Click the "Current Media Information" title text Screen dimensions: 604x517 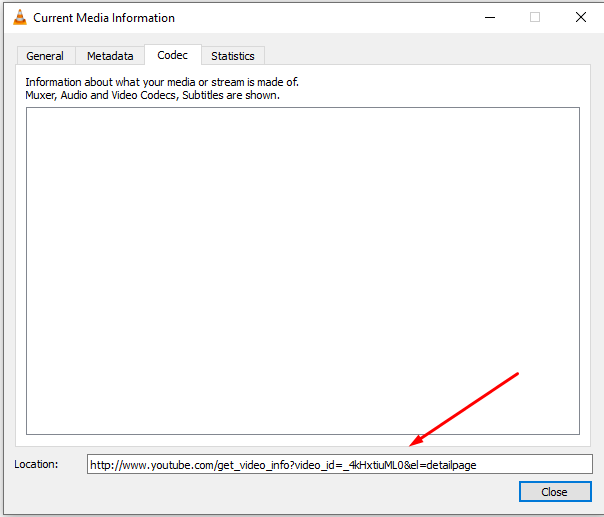click(104, 18)
